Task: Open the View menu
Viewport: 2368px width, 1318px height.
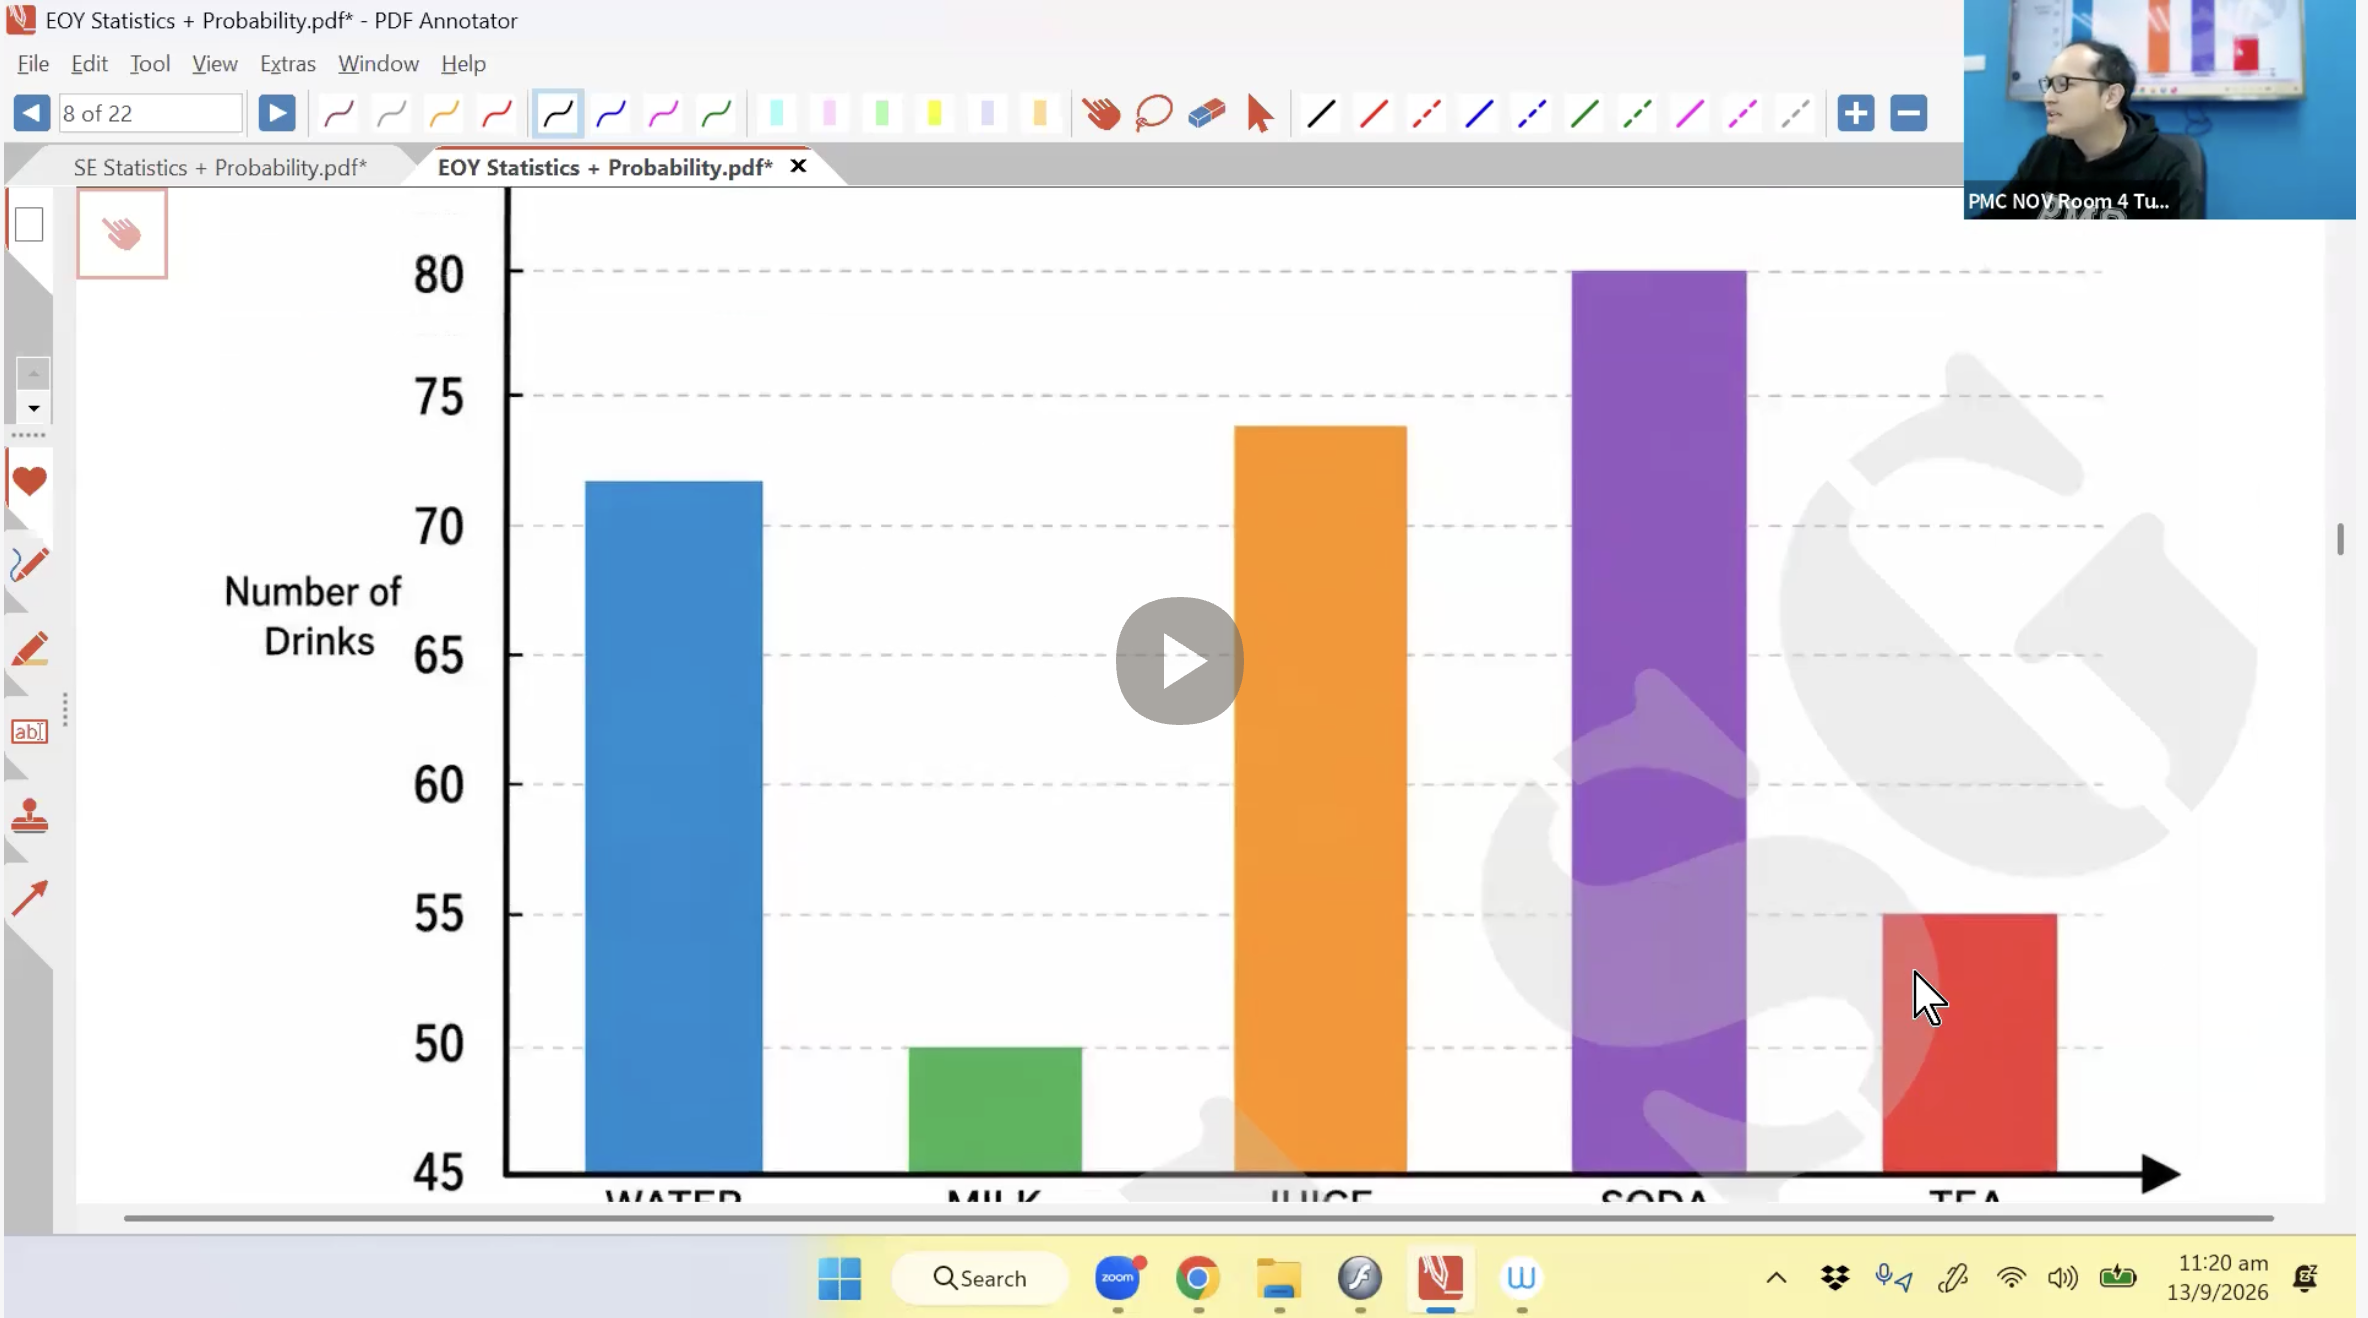Action: (215, 63)
